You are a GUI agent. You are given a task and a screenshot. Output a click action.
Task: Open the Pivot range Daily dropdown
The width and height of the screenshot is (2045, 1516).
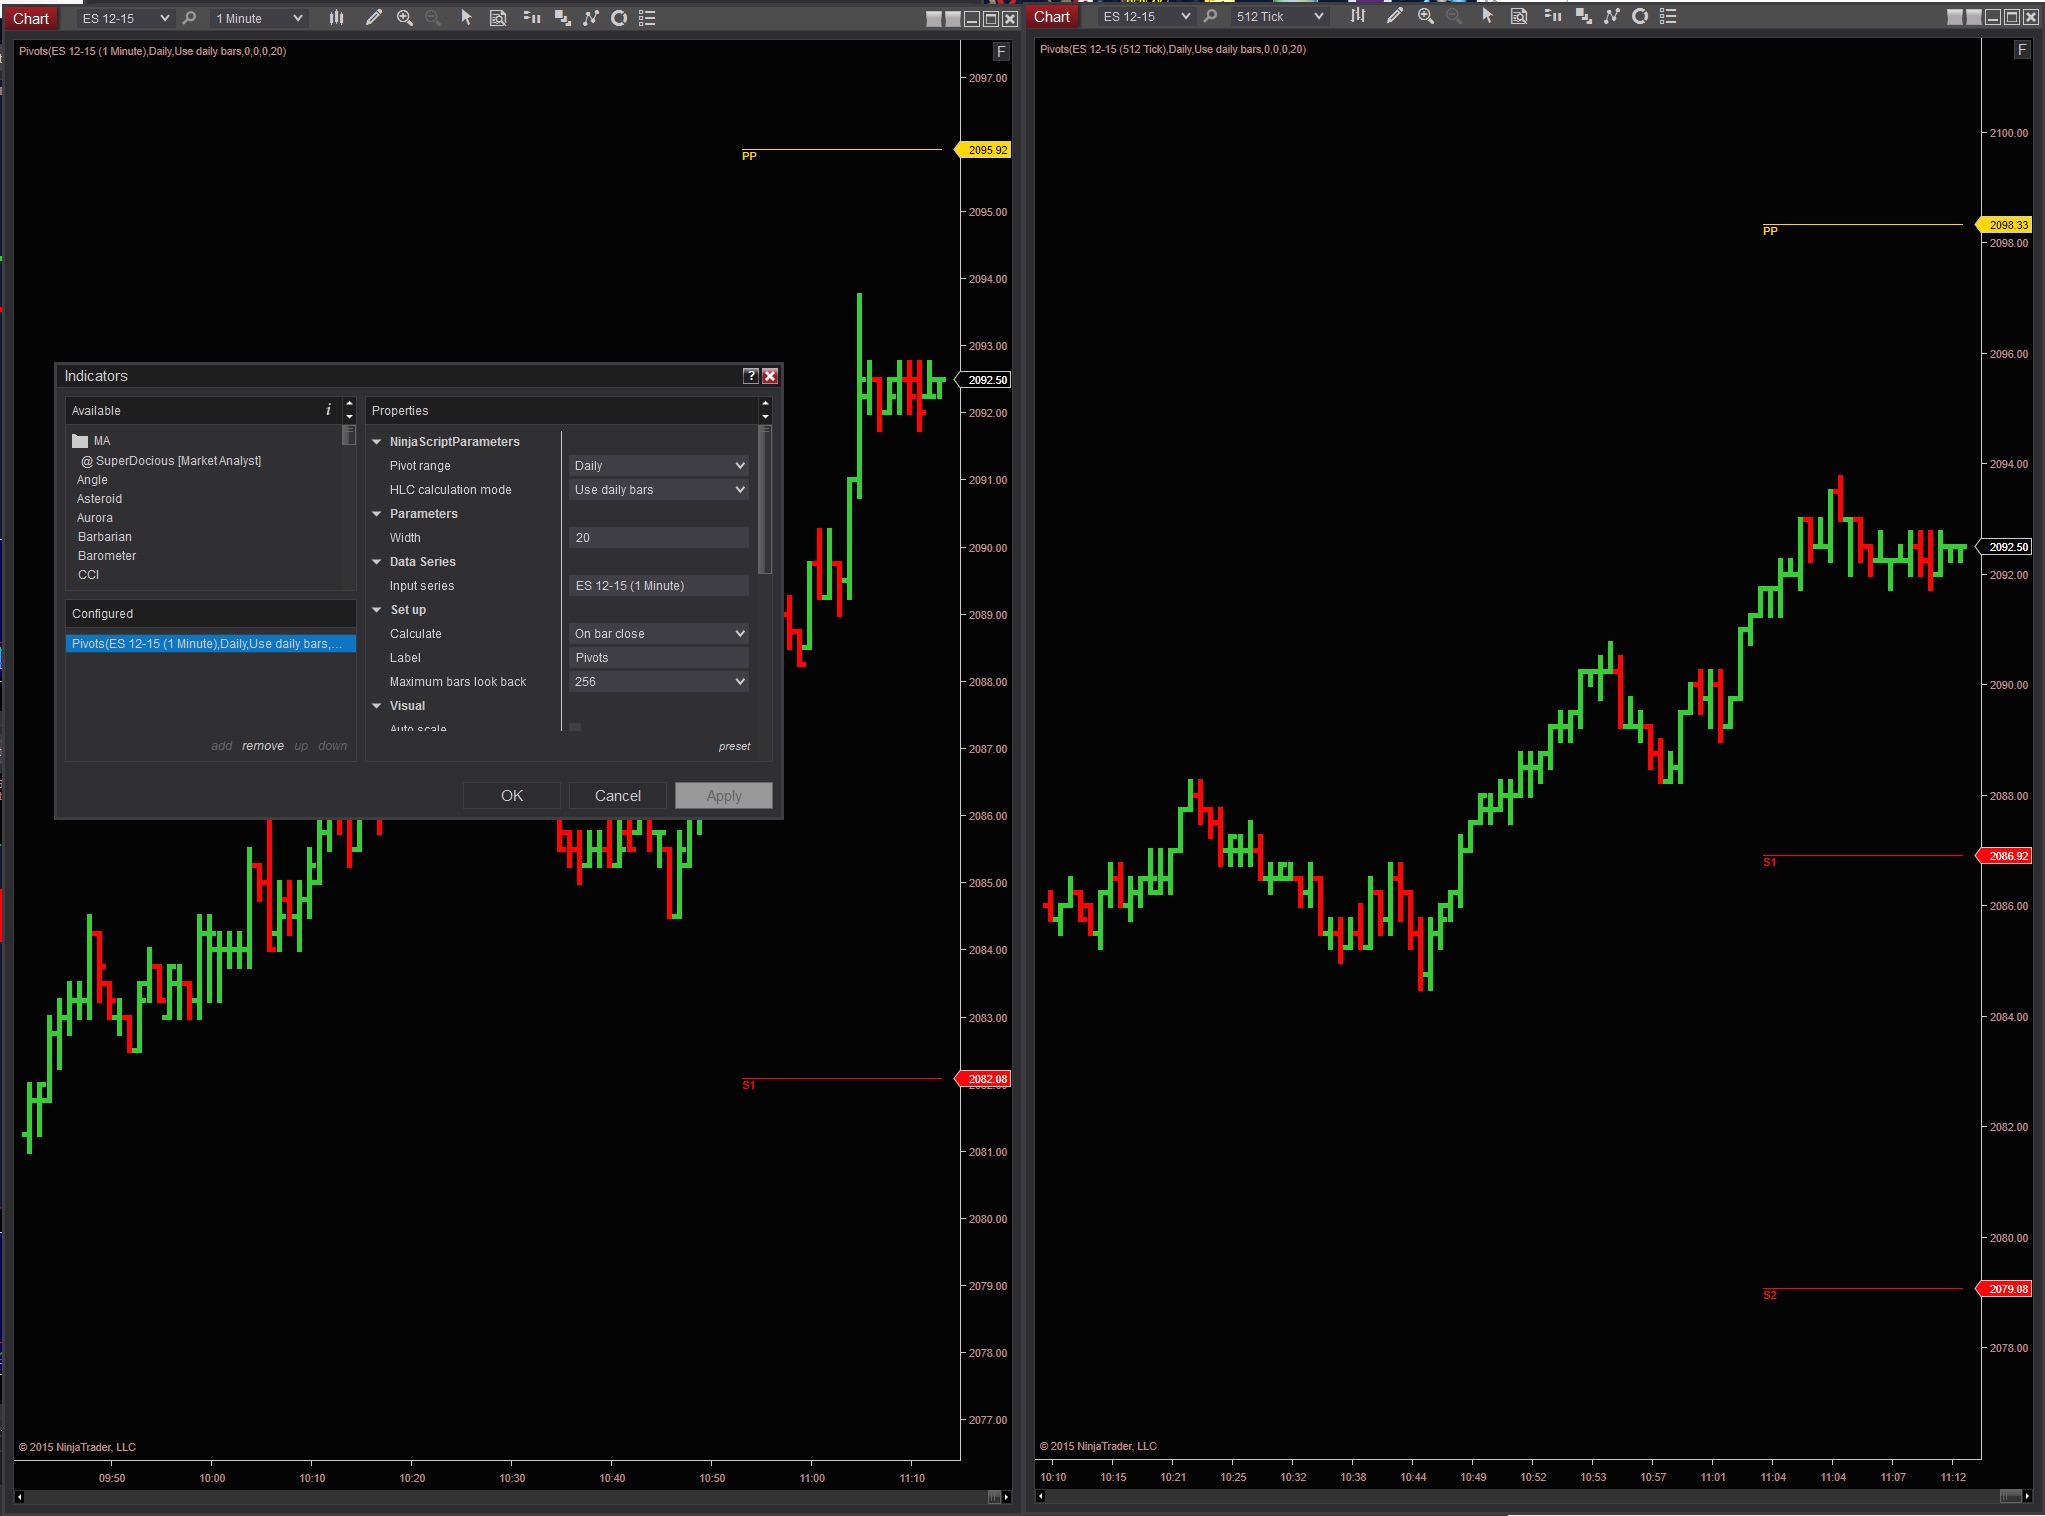[659, 466]
